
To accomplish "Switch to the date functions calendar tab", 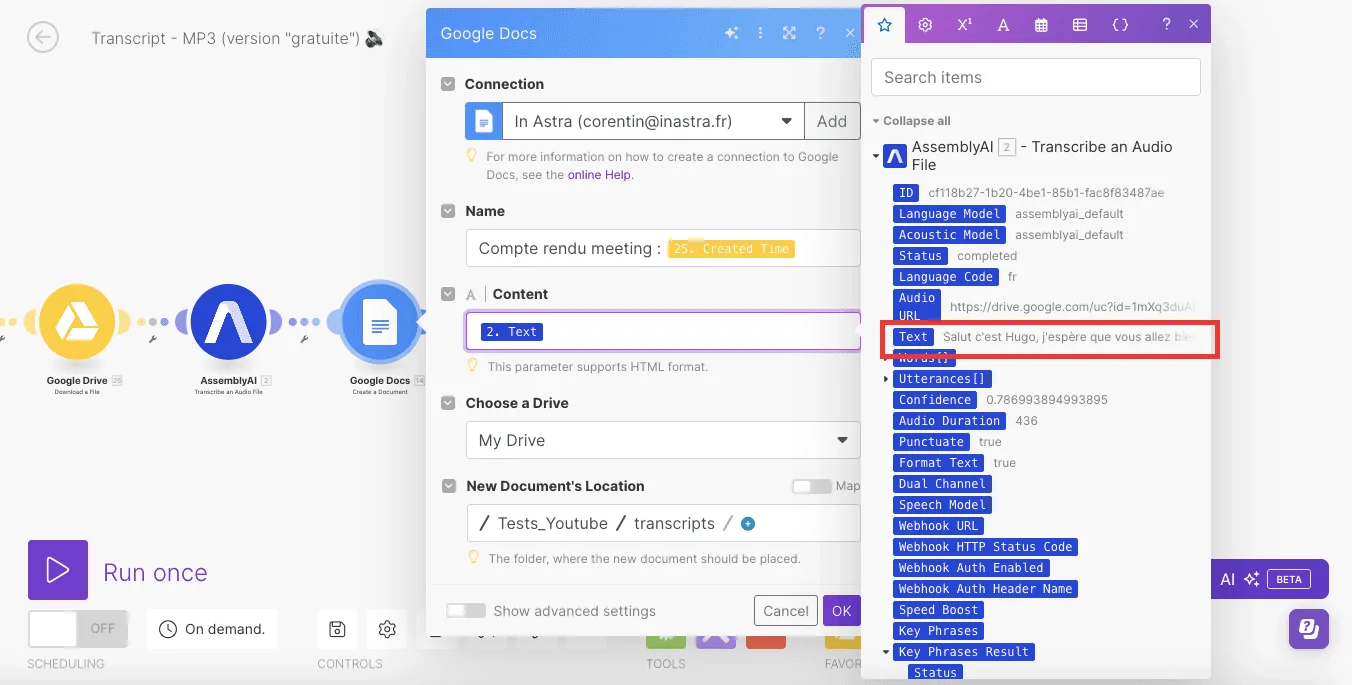I will (1041, 25).
